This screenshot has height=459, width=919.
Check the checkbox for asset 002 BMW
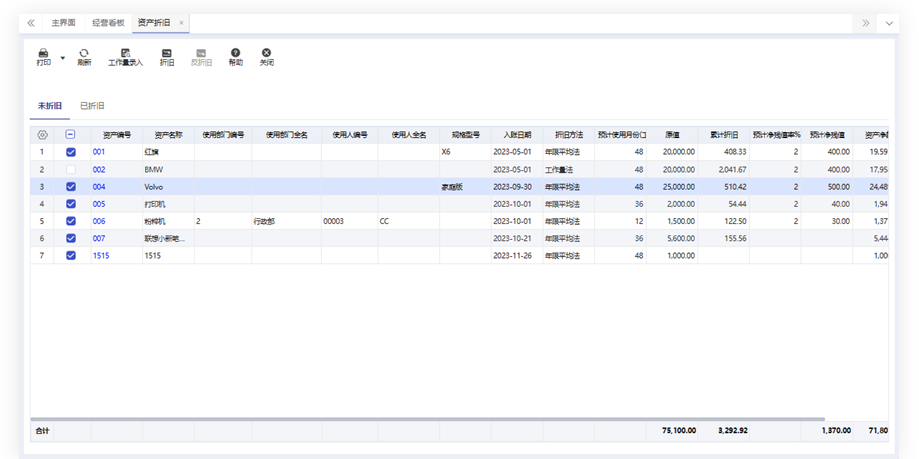click(70, 169)
